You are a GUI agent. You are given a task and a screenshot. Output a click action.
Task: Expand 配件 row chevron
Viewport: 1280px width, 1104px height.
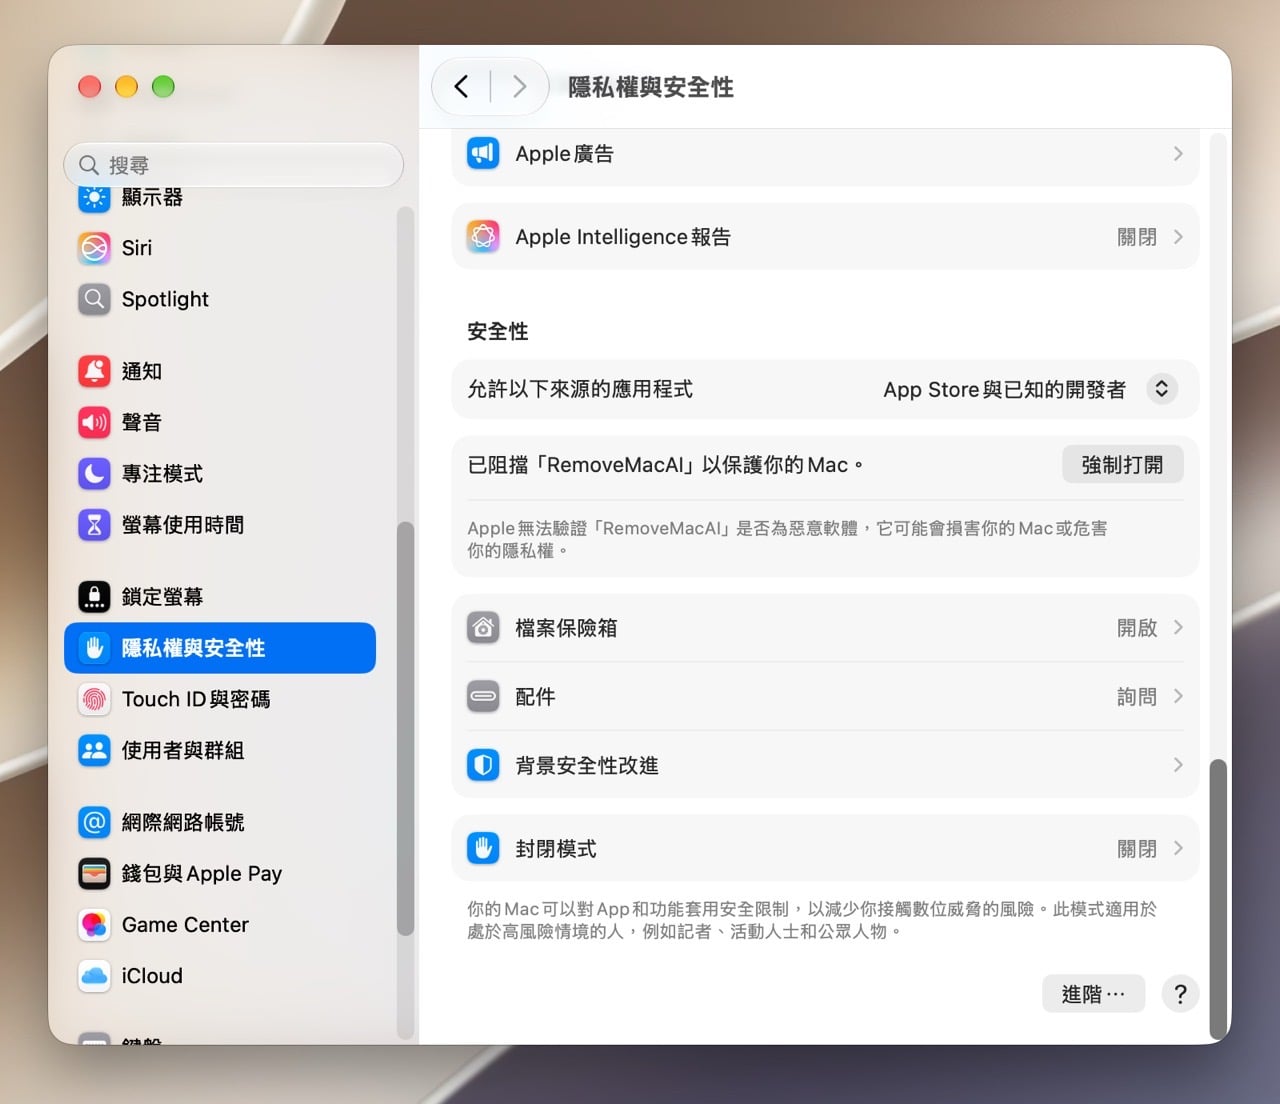click(x=1178, y=696)
